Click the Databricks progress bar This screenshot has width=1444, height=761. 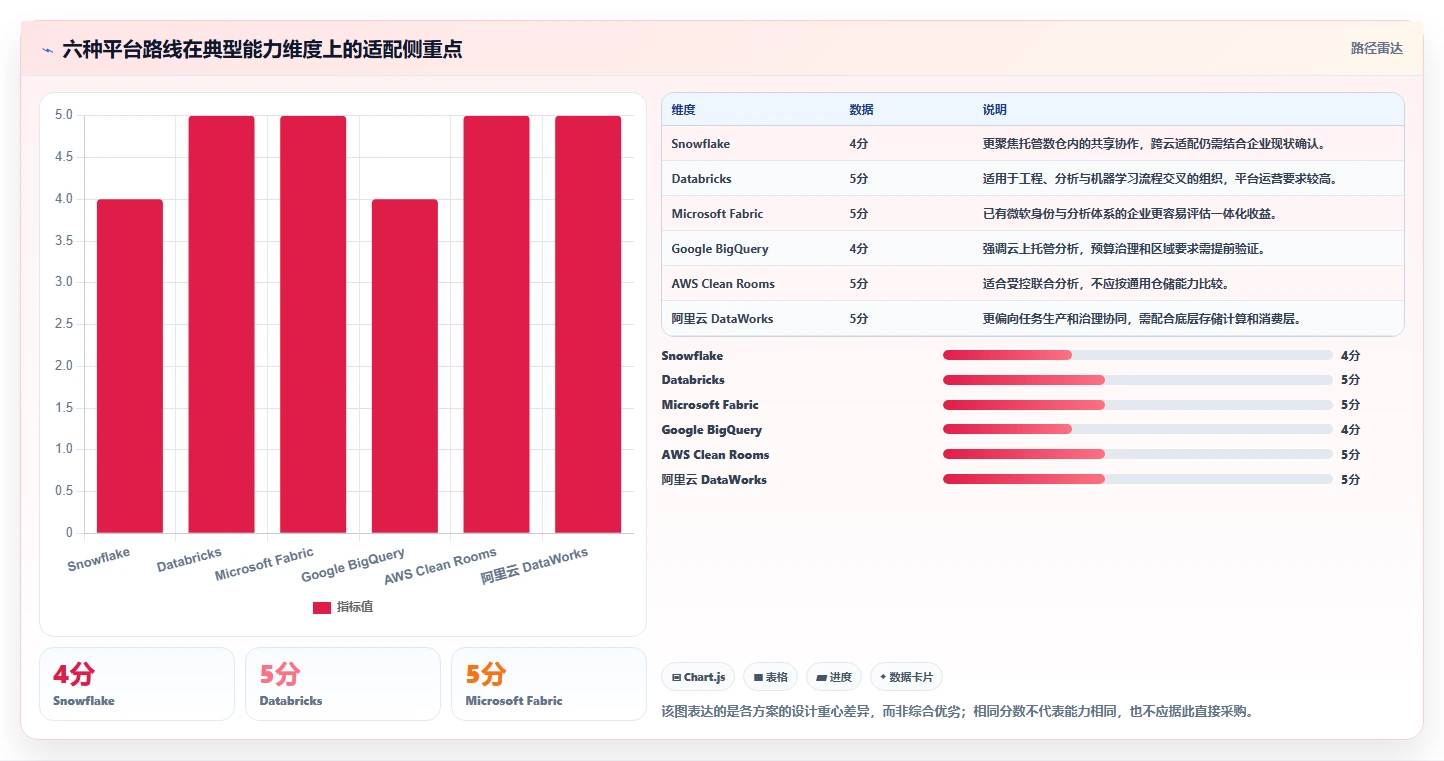(1137, 380)
